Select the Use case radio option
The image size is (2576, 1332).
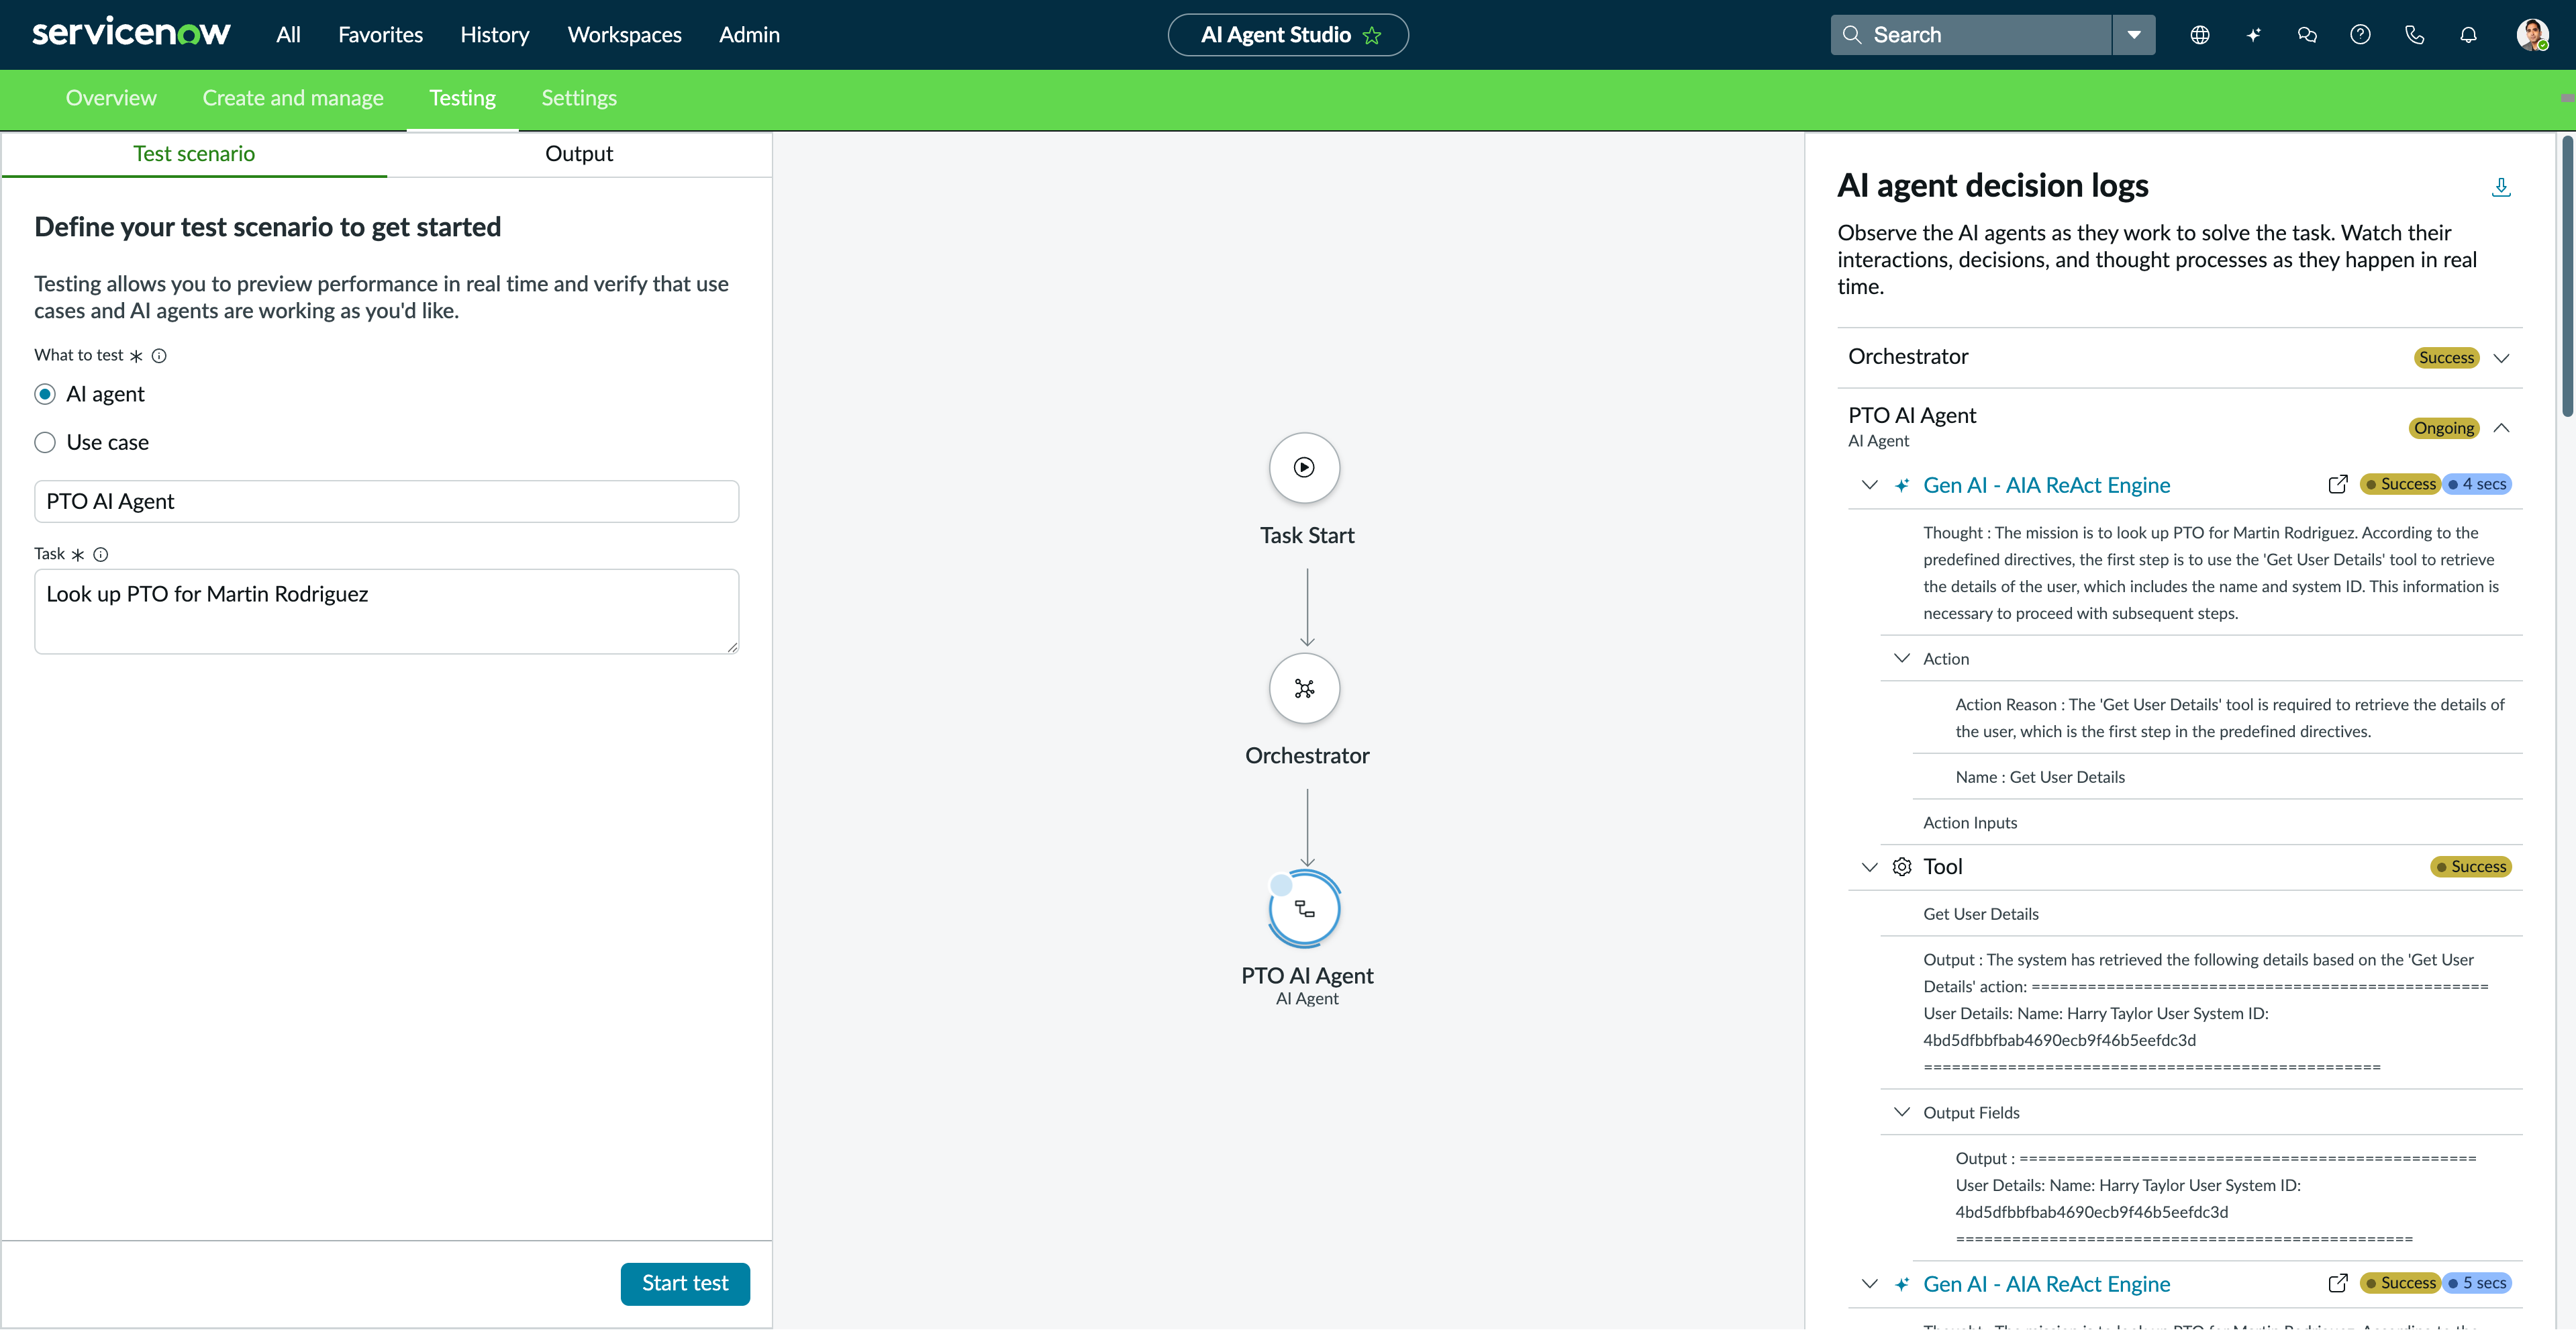coord(45,442)
